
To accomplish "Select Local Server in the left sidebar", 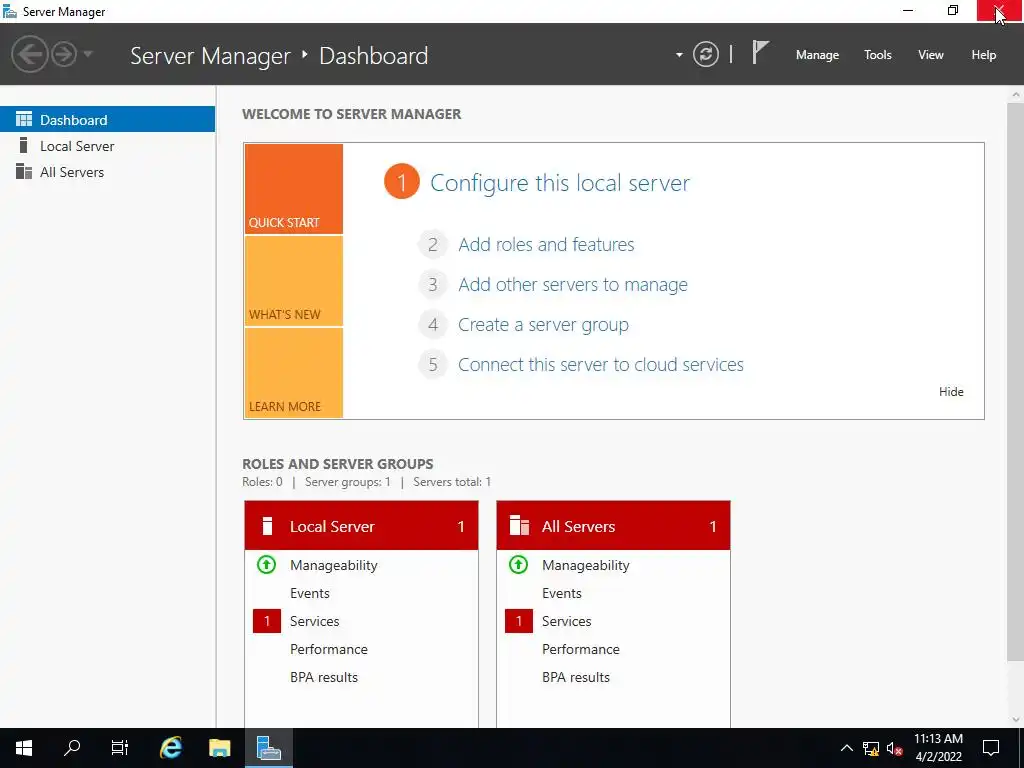I will tap(107, 146).
